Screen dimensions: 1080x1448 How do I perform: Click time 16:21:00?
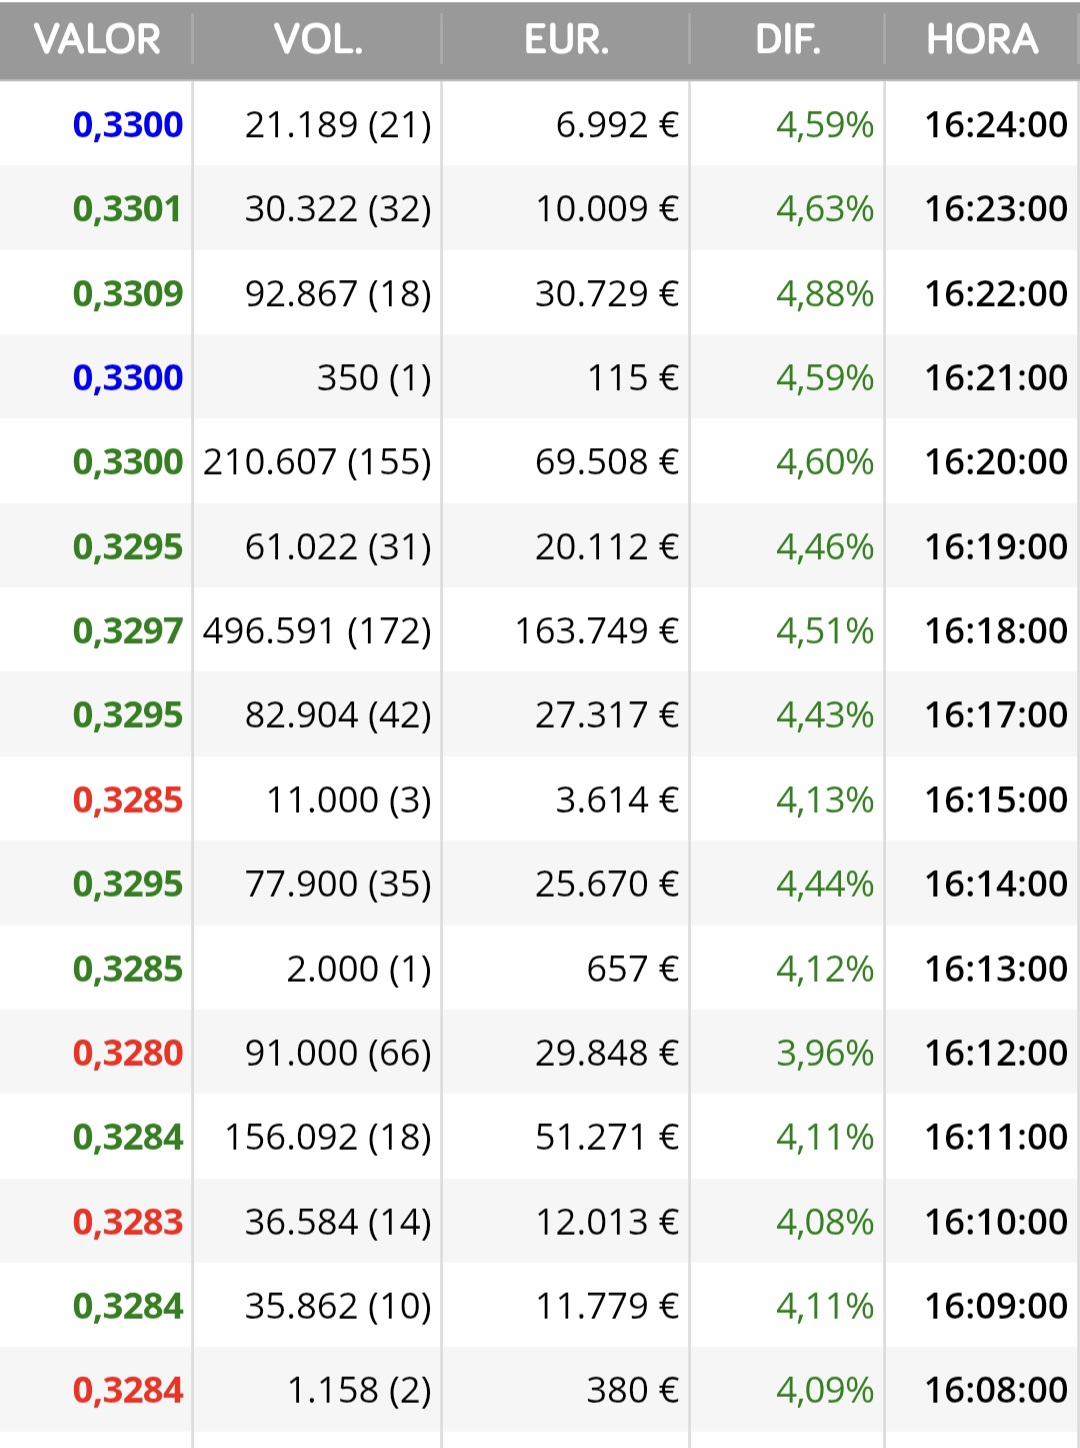pyautogui.click(x=996, y=378)
